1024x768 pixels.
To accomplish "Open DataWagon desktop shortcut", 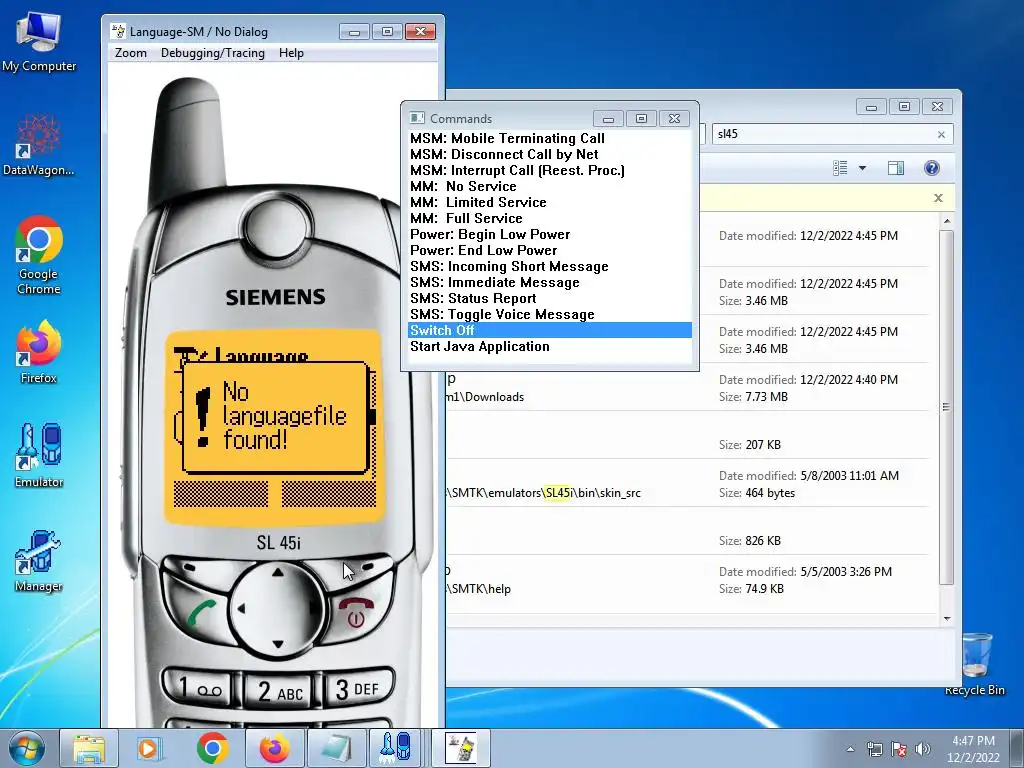I will tap(39, 145).
